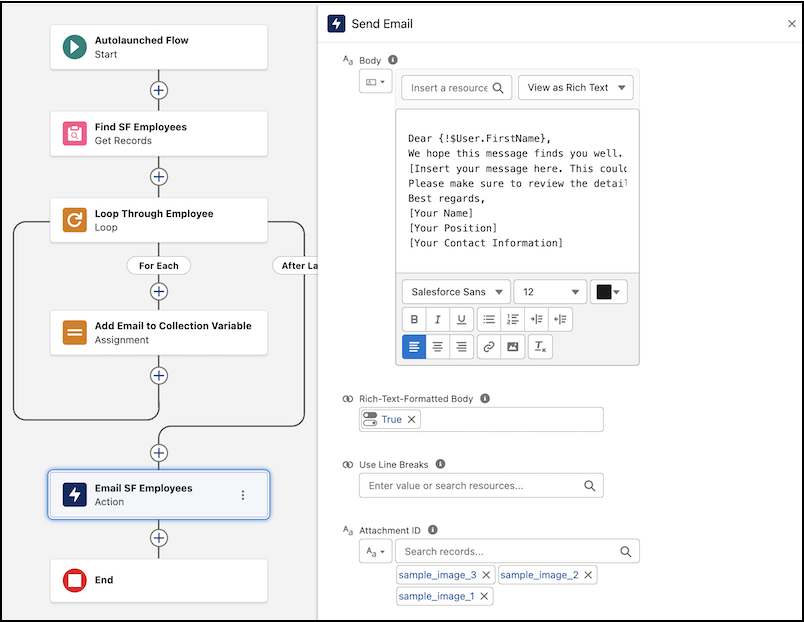
Task: Open the font size 12 dropdown
Action: (549, 292)
